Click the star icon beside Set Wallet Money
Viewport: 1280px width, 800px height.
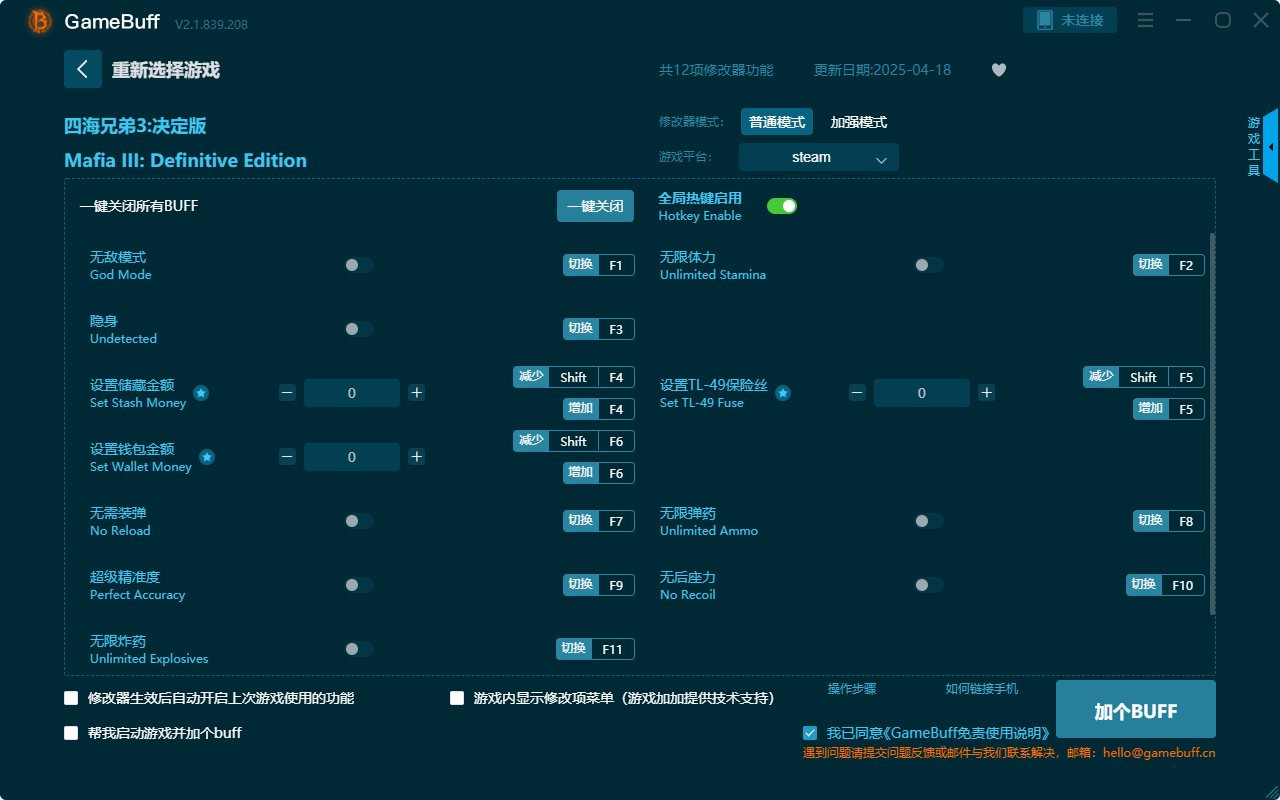tap(207, 458)
